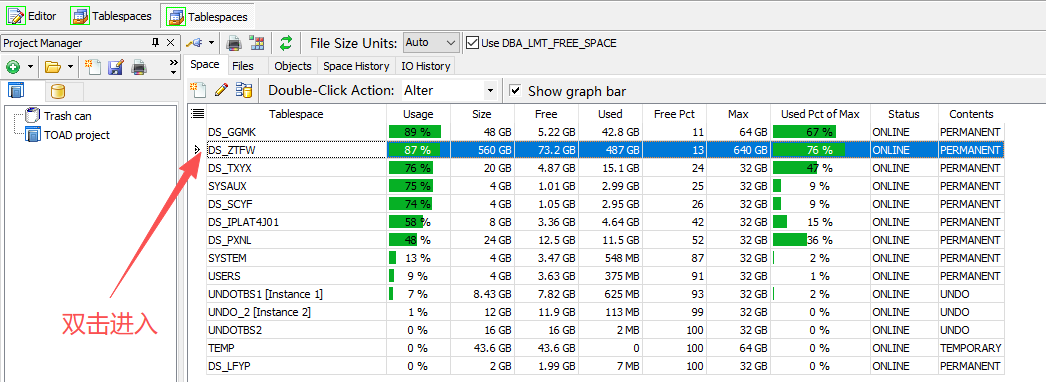Open the dropdown beside the green add button

pos(29,67)
